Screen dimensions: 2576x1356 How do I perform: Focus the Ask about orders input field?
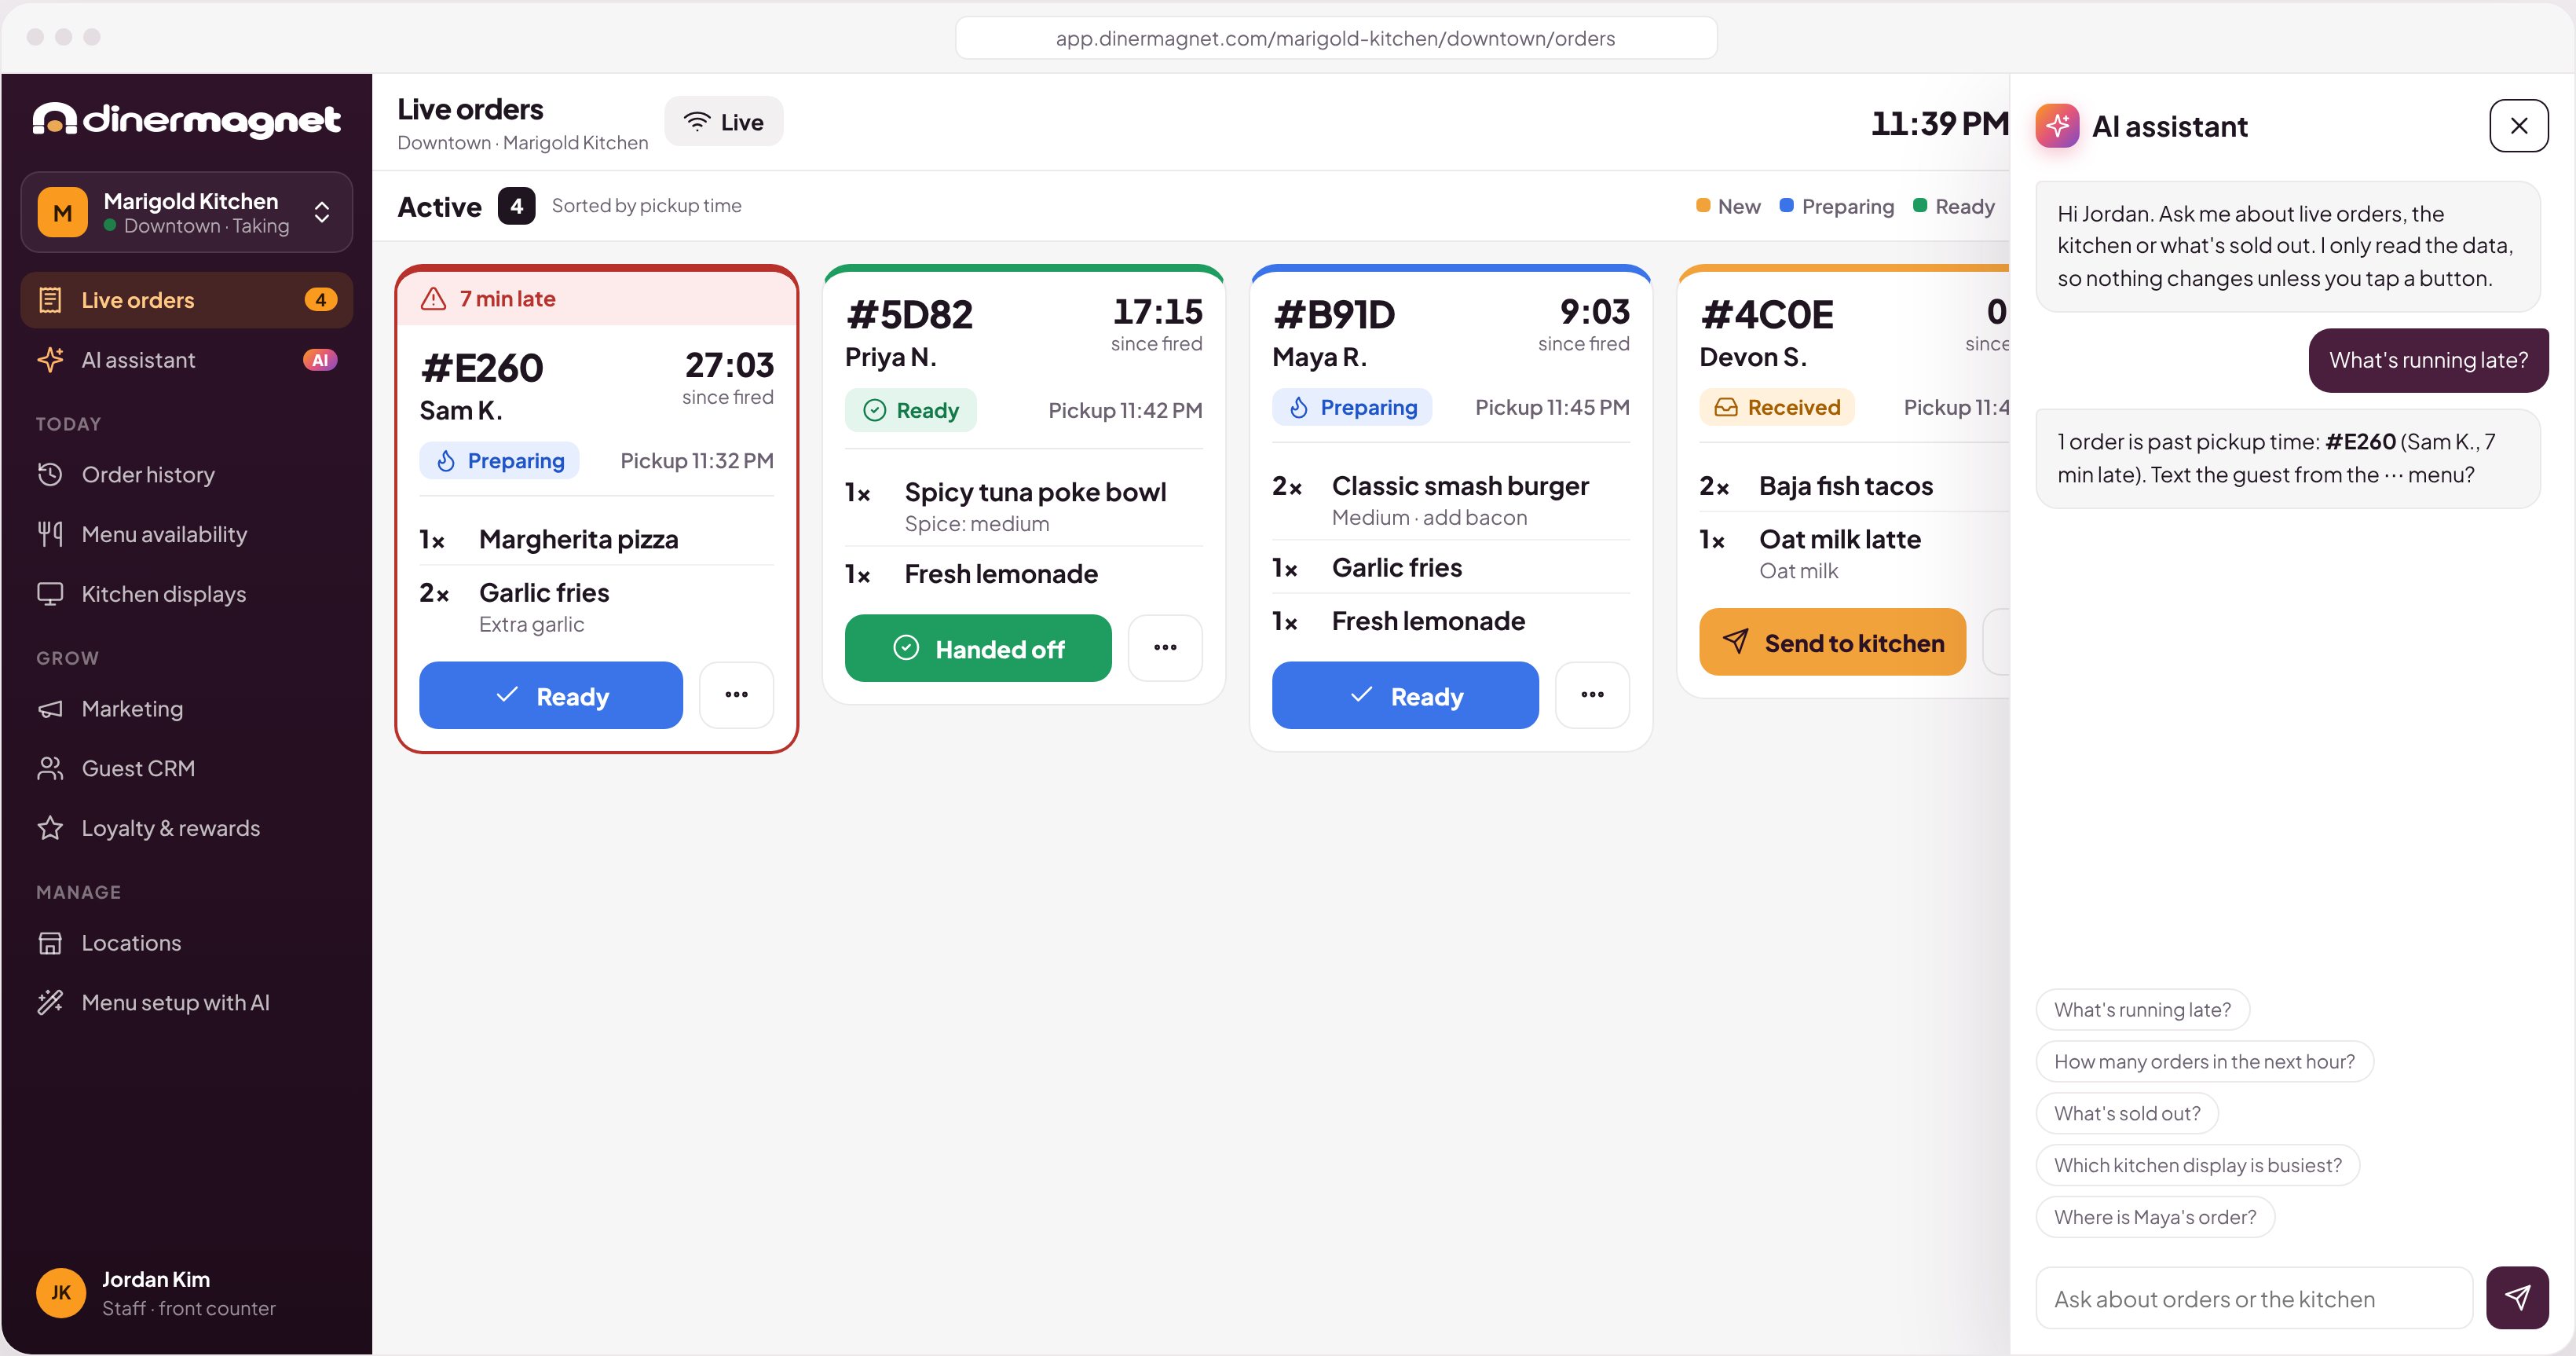(2254, 1298)
